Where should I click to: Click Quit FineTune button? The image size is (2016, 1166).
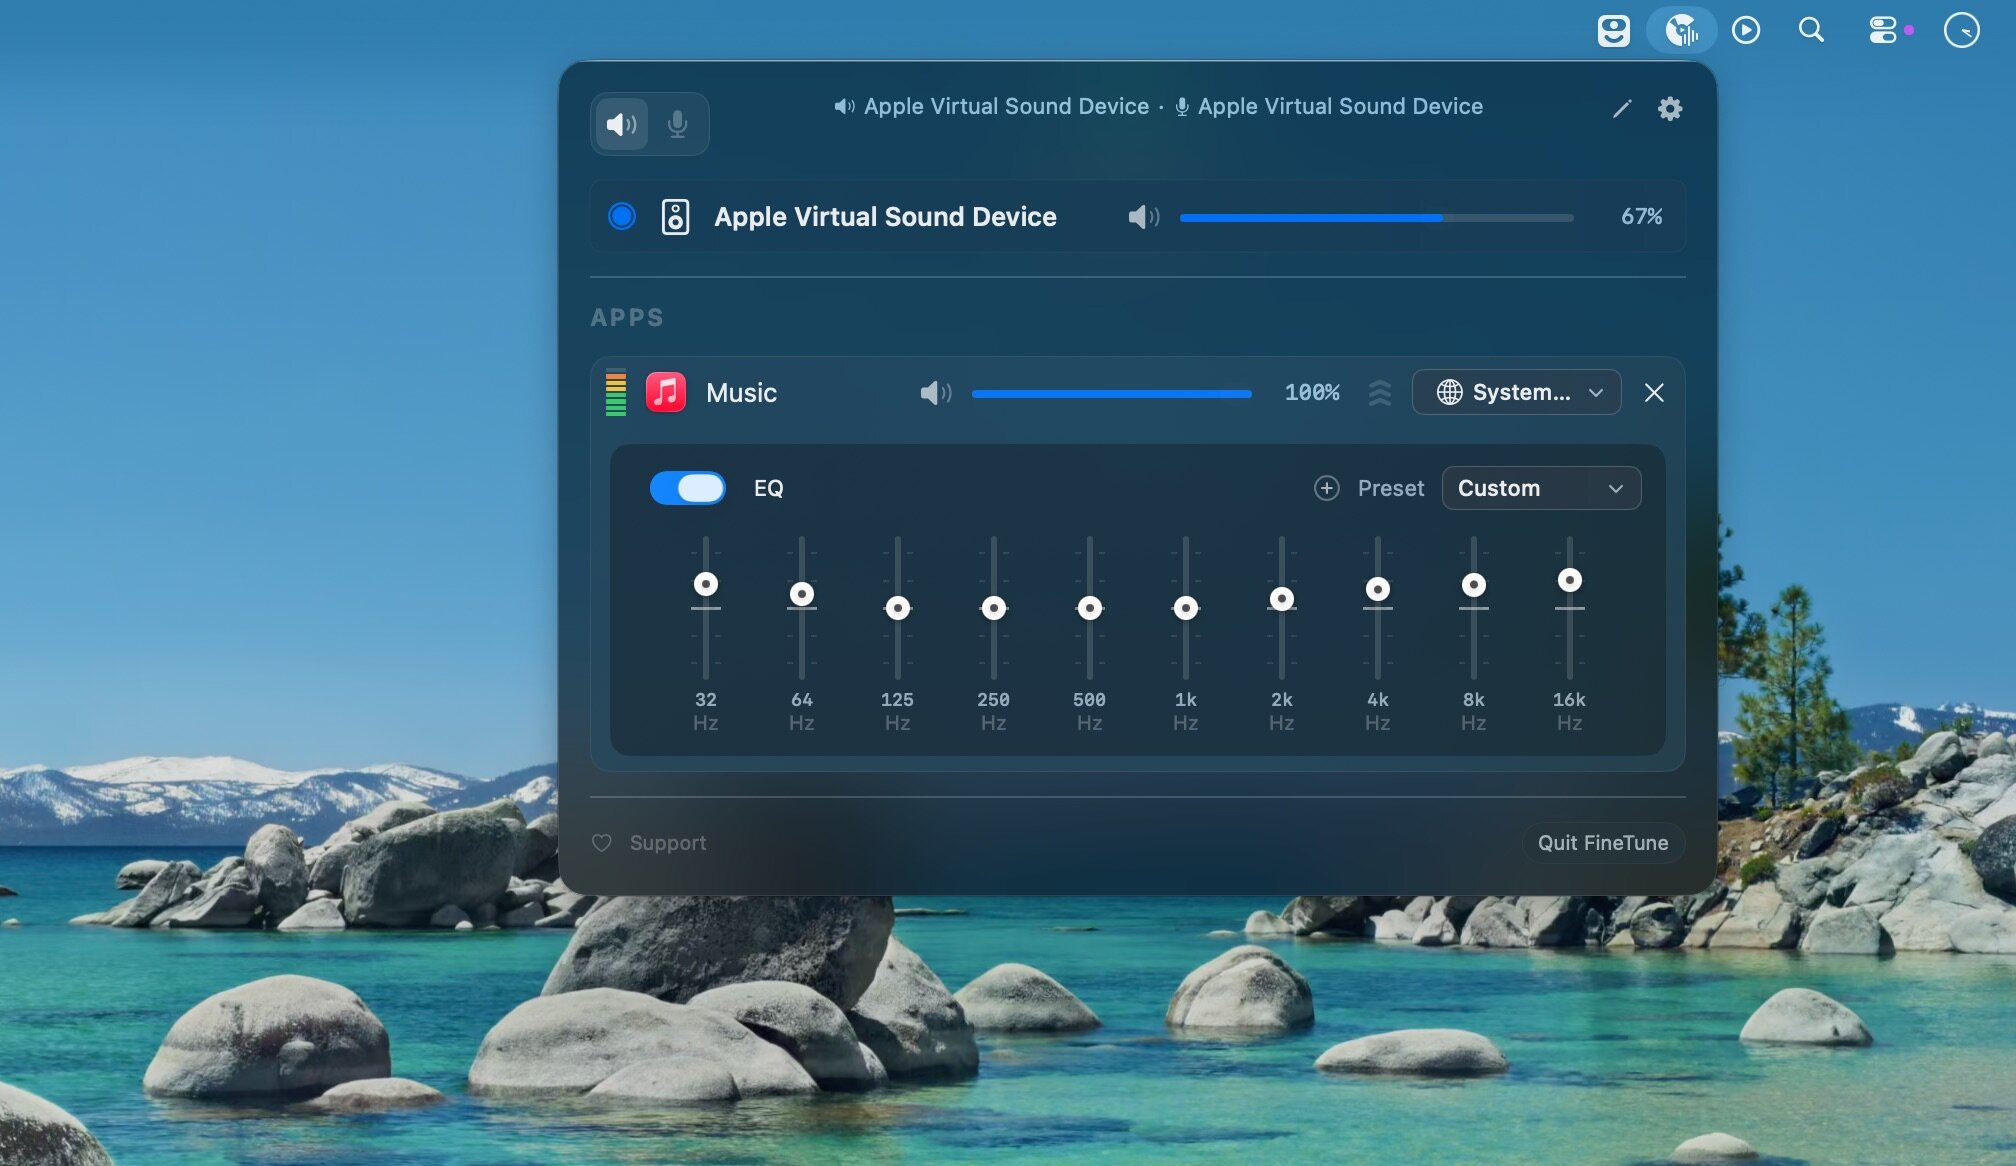click(1602, 843)
